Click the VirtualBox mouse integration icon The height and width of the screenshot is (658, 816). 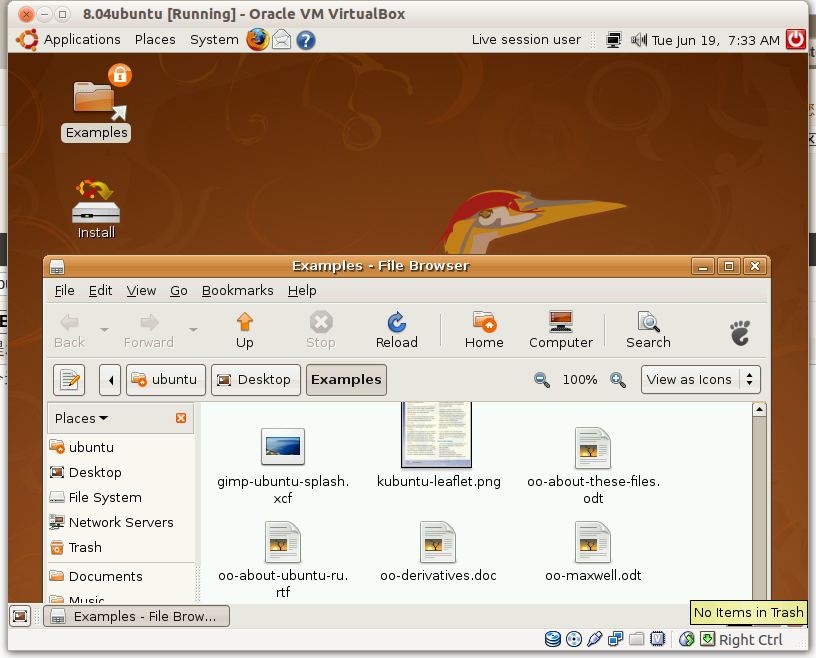686,639
